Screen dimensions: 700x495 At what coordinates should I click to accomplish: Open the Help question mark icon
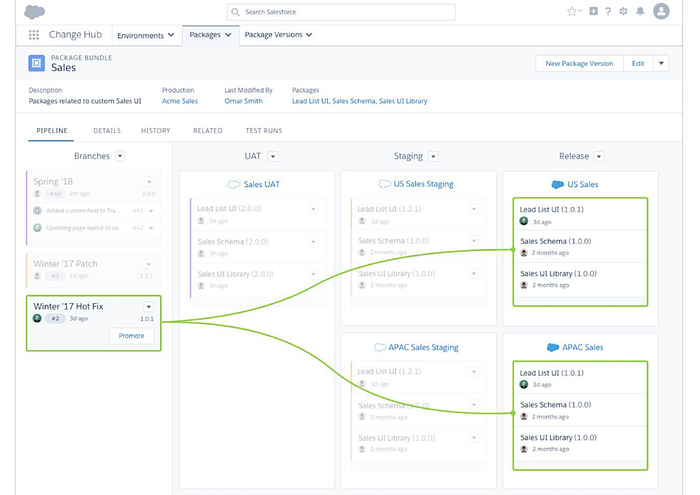pyautogui.click(x=608, y=12)
